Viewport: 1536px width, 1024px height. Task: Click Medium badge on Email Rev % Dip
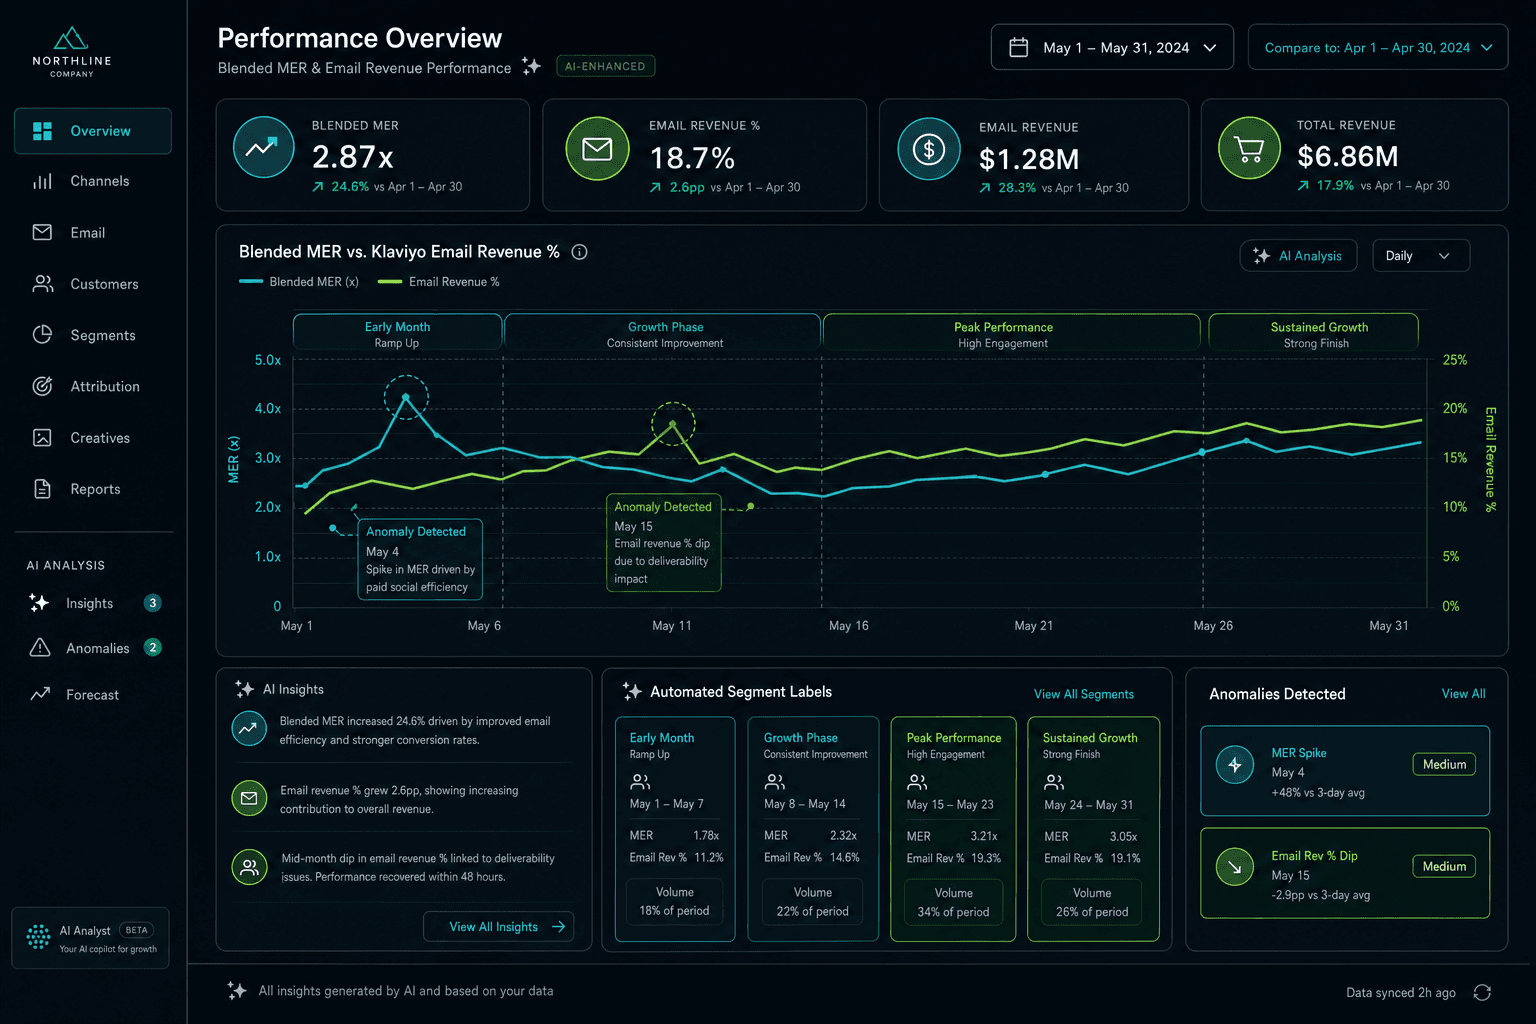(1444, 866)
